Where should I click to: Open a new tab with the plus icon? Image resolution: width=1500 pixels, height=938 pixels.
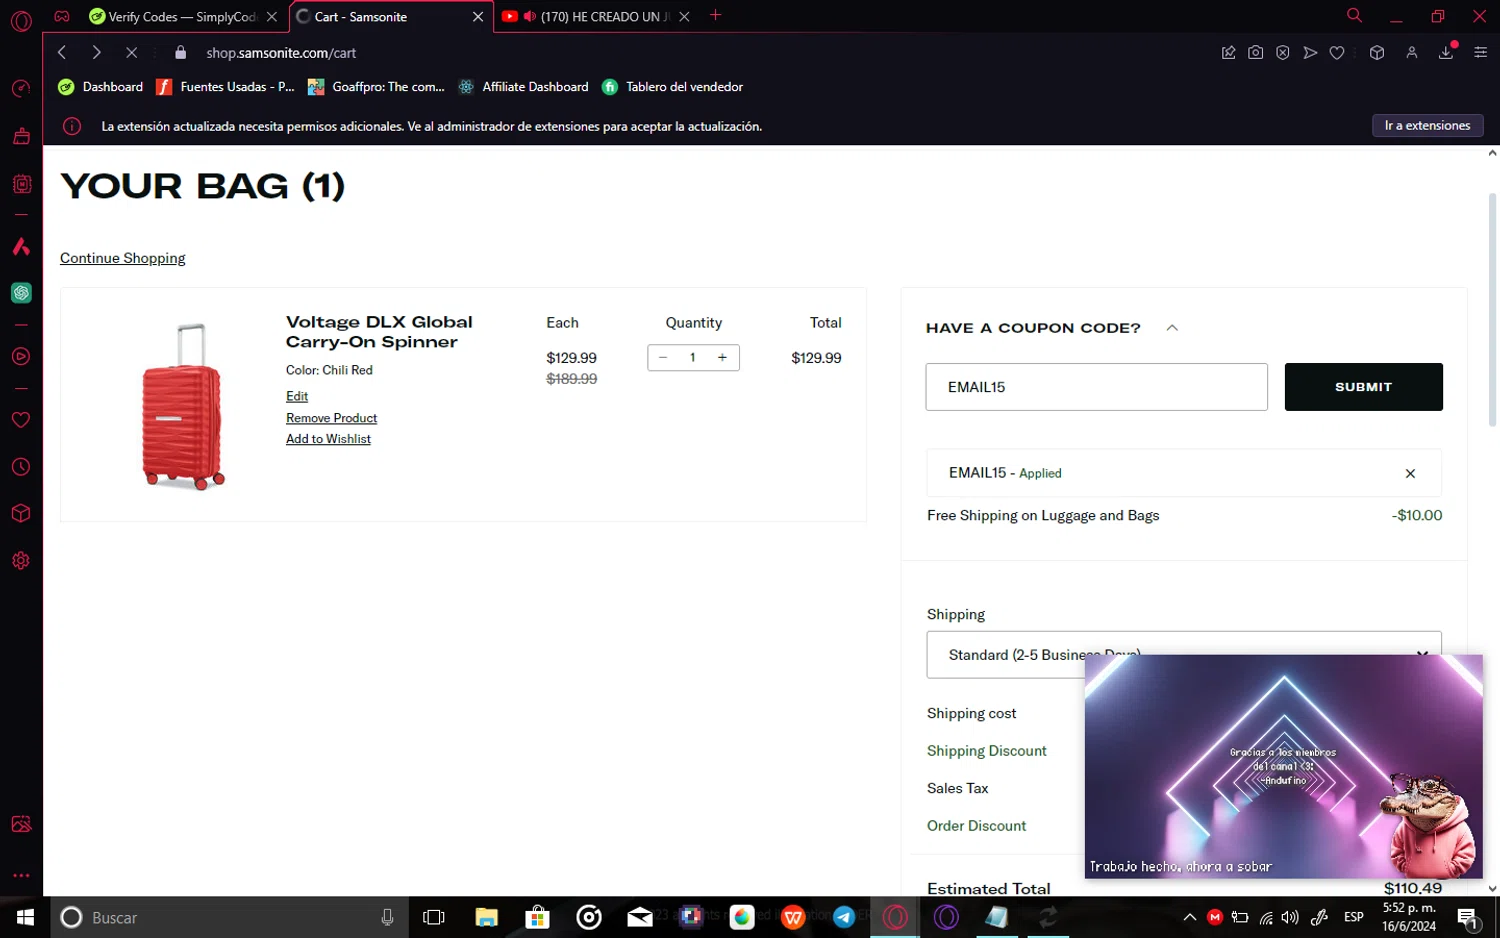(715, 15)
